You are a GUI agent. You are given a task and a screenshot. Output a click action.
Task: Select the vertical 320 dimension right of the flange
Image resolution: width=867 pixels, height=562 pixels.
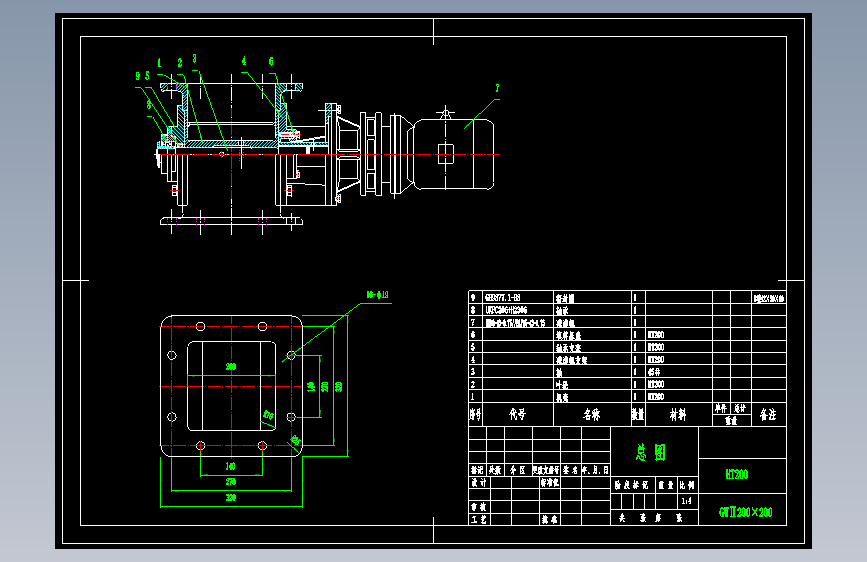coord(339,386)
